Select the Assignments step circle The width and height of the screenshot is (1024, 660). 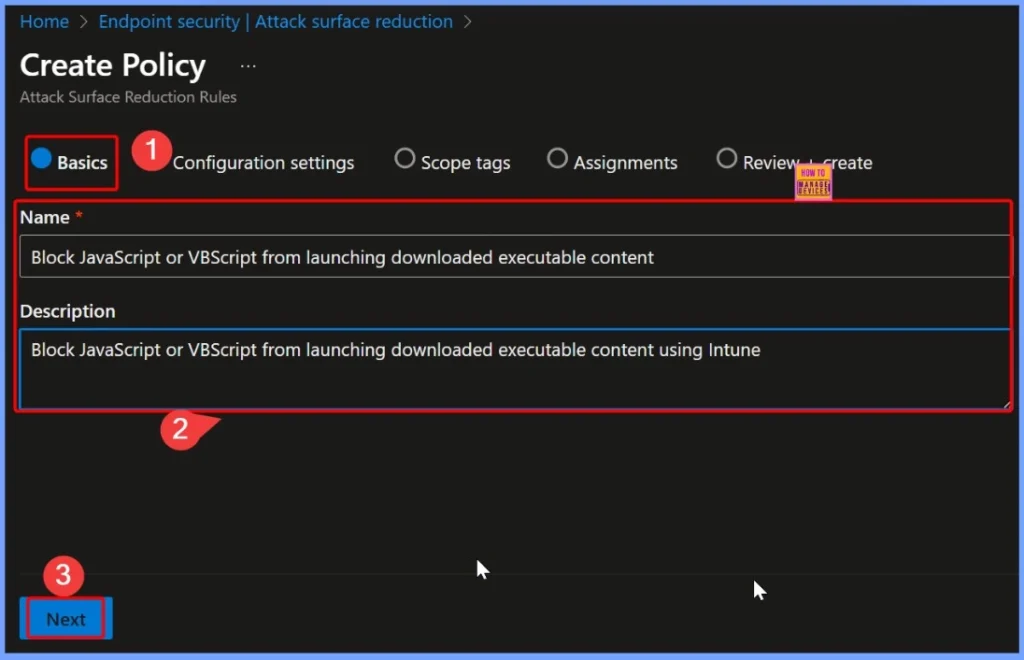coord(557,159)
